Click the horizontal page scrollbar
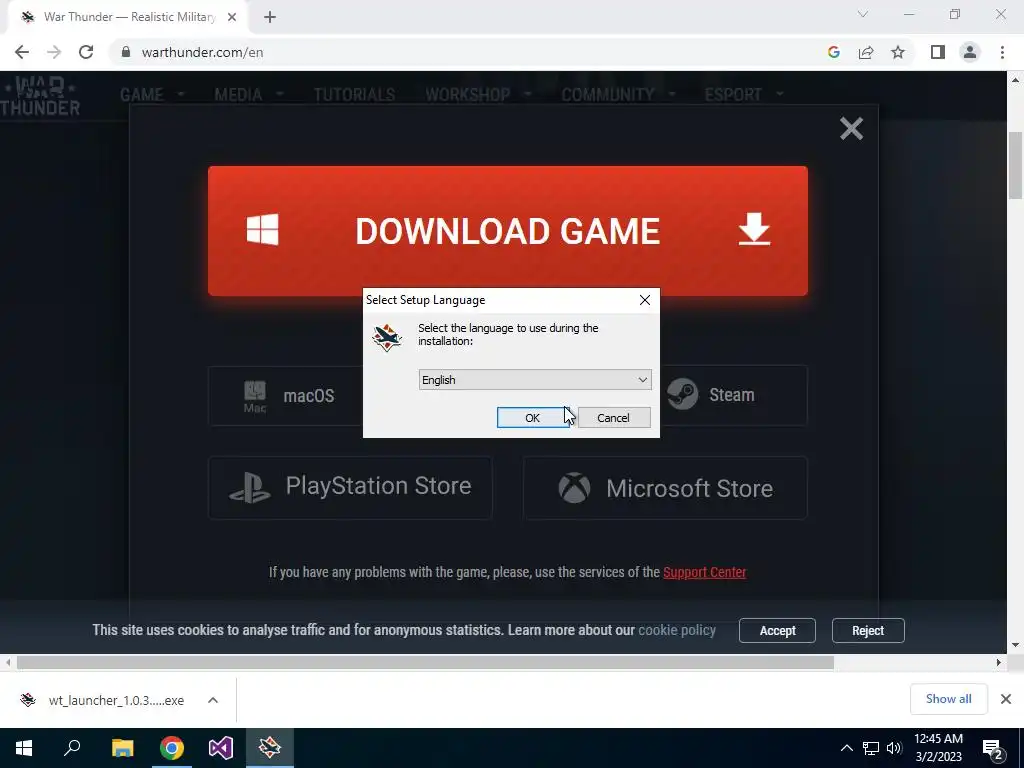1024x768 pixels. click(425, 663)
